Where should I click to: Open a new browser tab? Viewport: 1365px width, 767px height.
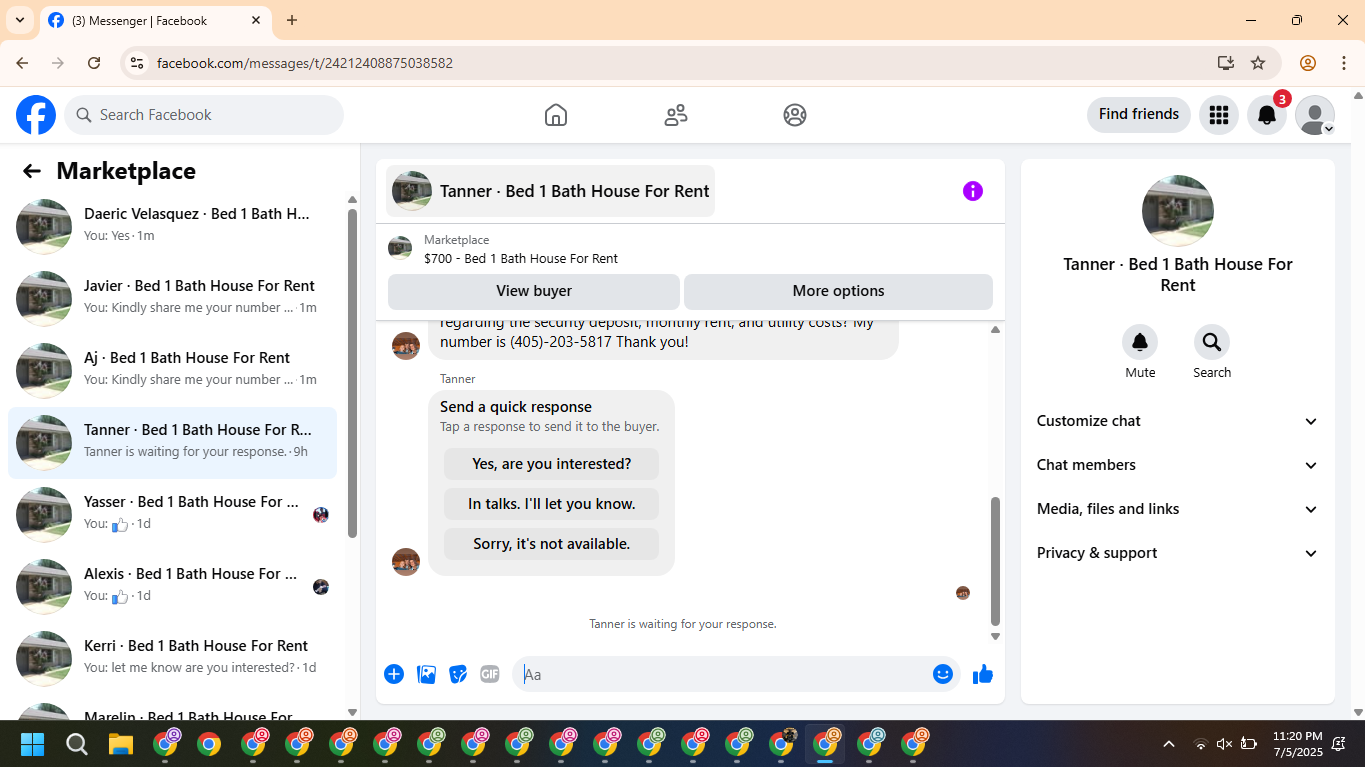tap(292, 20)
